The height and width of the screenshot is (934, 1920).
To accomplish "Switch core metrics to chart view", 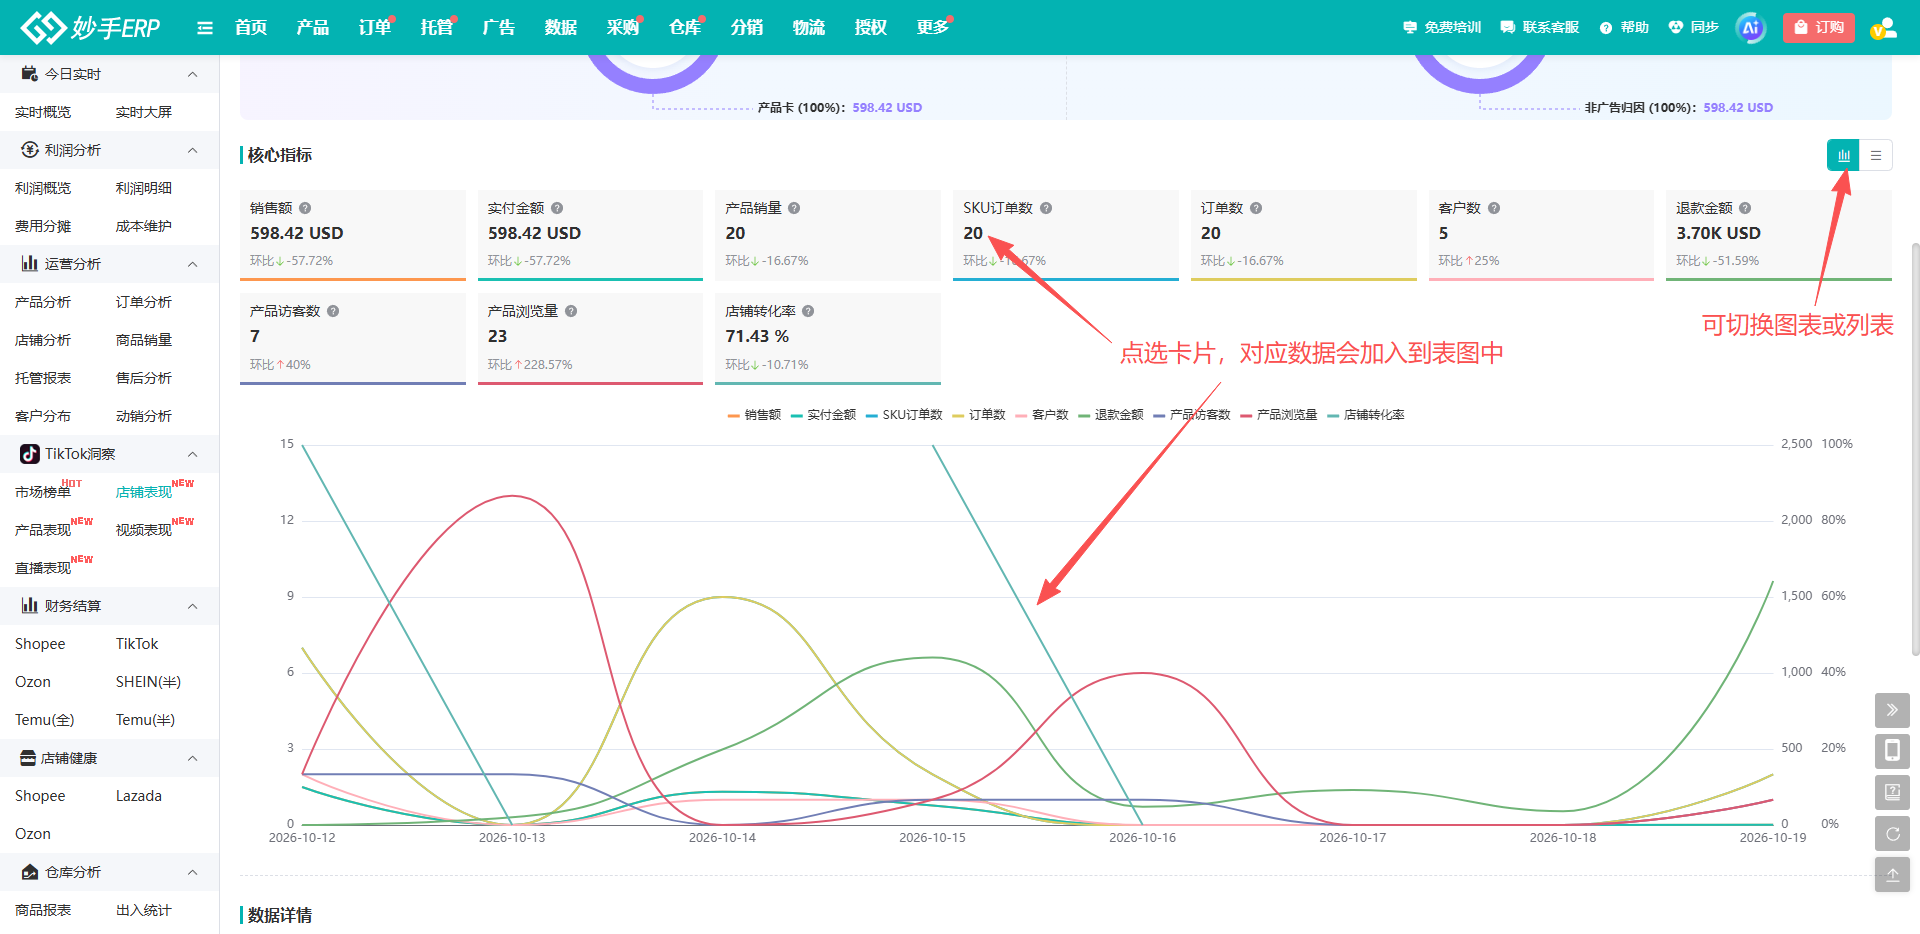I will pyautogui.click(x=1843, y=155).
